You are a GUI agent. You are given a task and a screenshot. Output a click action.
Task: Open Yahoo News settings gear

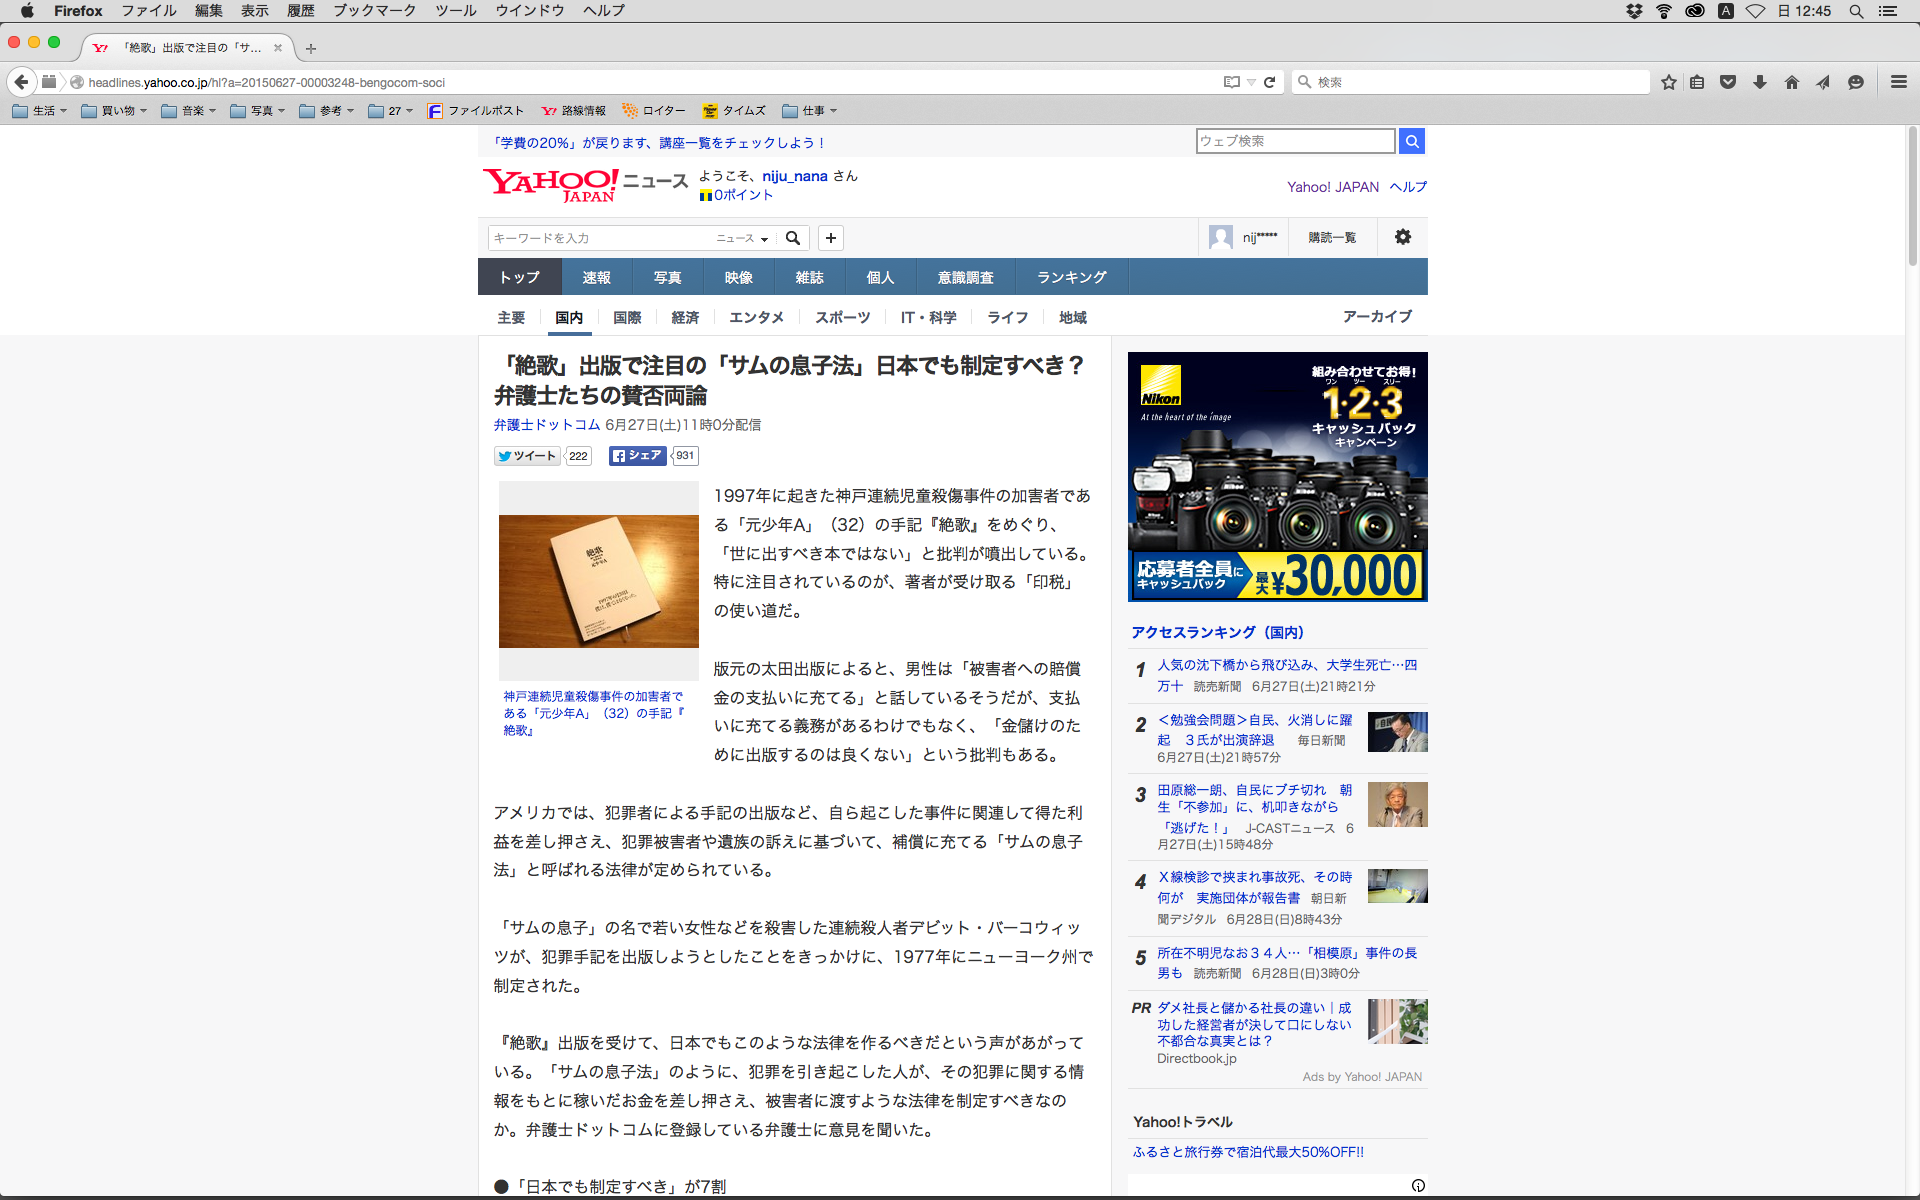[1403, 237]
